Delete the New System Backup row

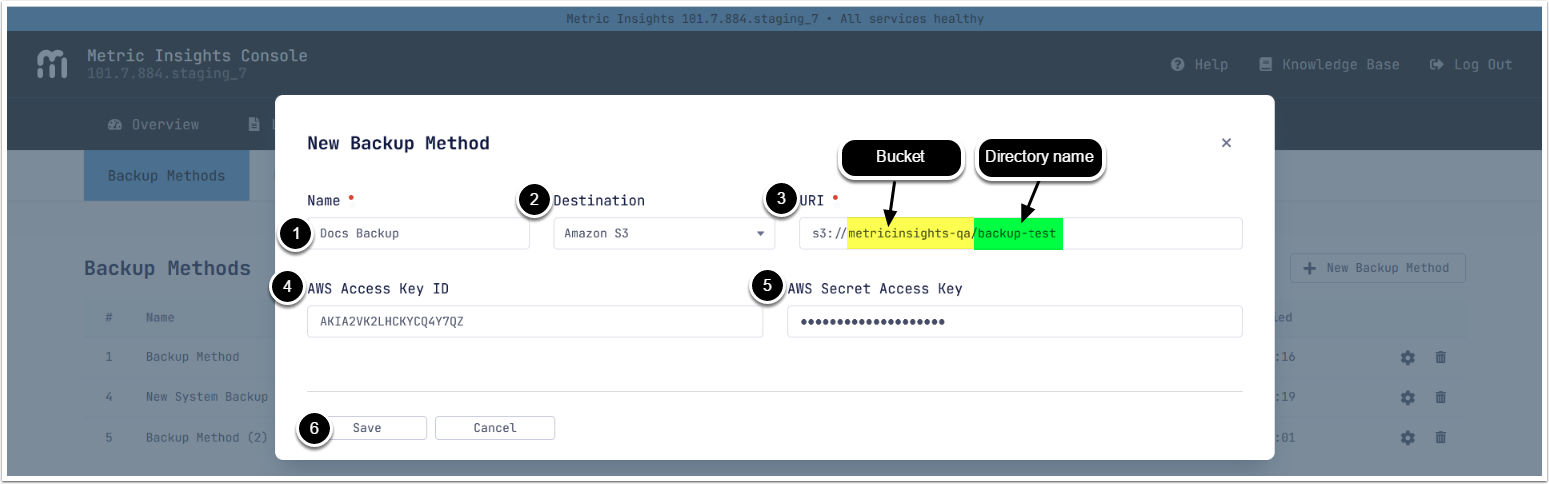point(1441,397)
